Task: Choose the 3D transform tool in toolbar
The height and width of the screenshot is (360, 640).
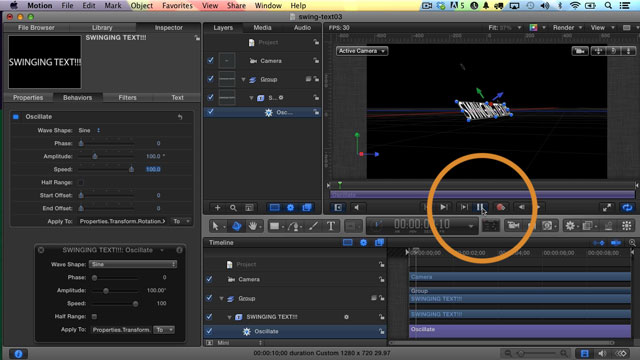Action: 236,226
